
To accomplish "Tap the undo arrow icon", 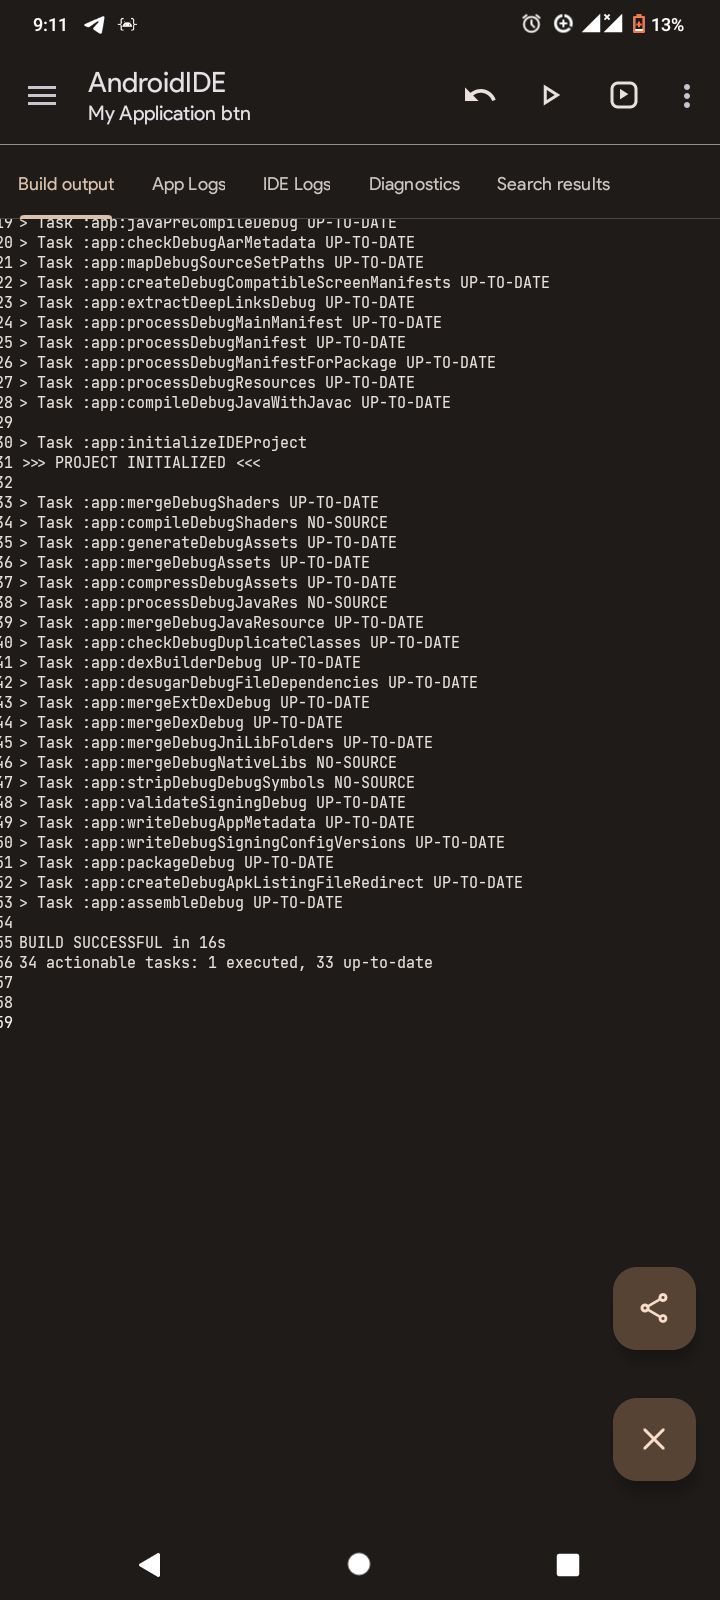I will [x=479, y=95].
